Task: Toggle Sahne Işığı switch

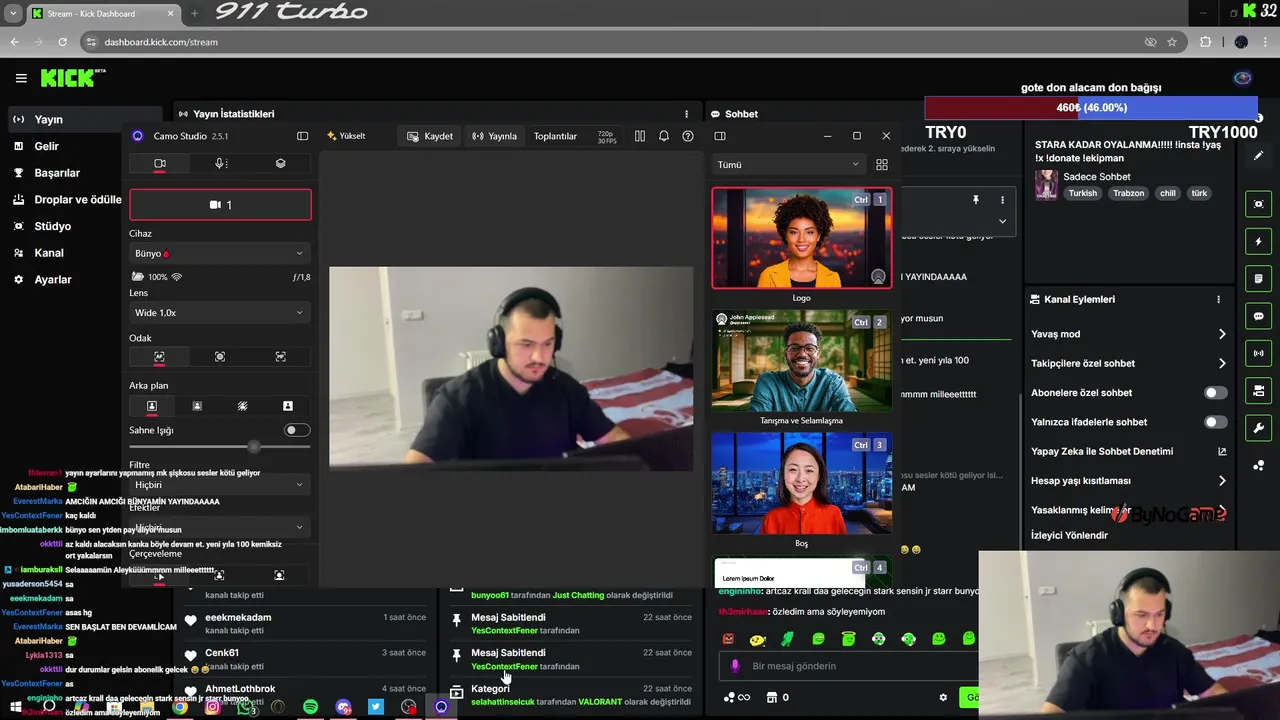Action: pyautogui.click(x=297, y=430)
